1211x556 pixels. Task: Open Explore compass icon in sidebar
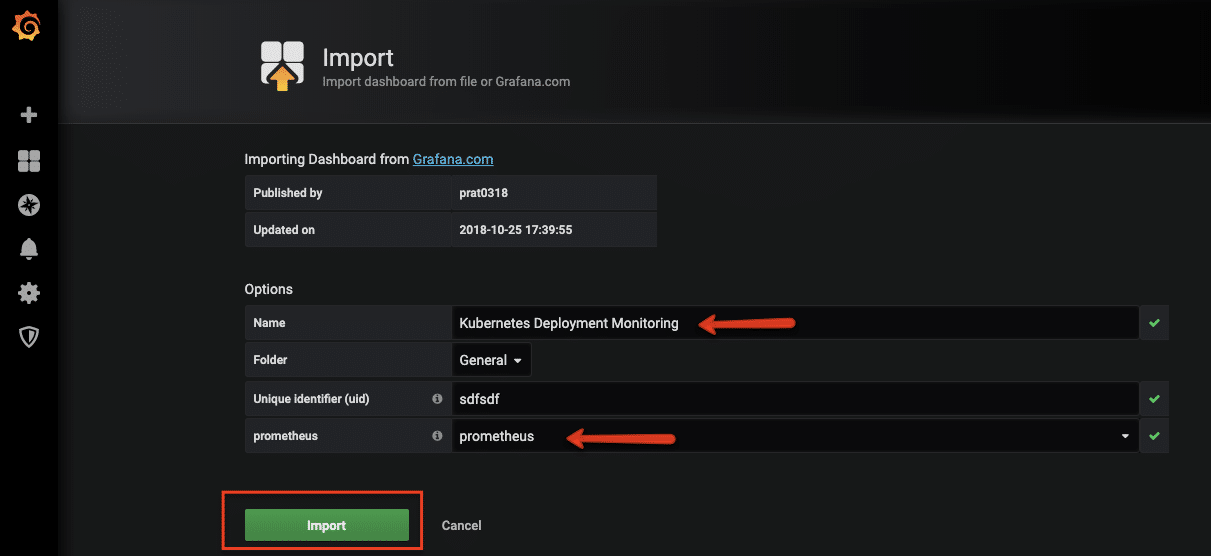click(29, 205)
